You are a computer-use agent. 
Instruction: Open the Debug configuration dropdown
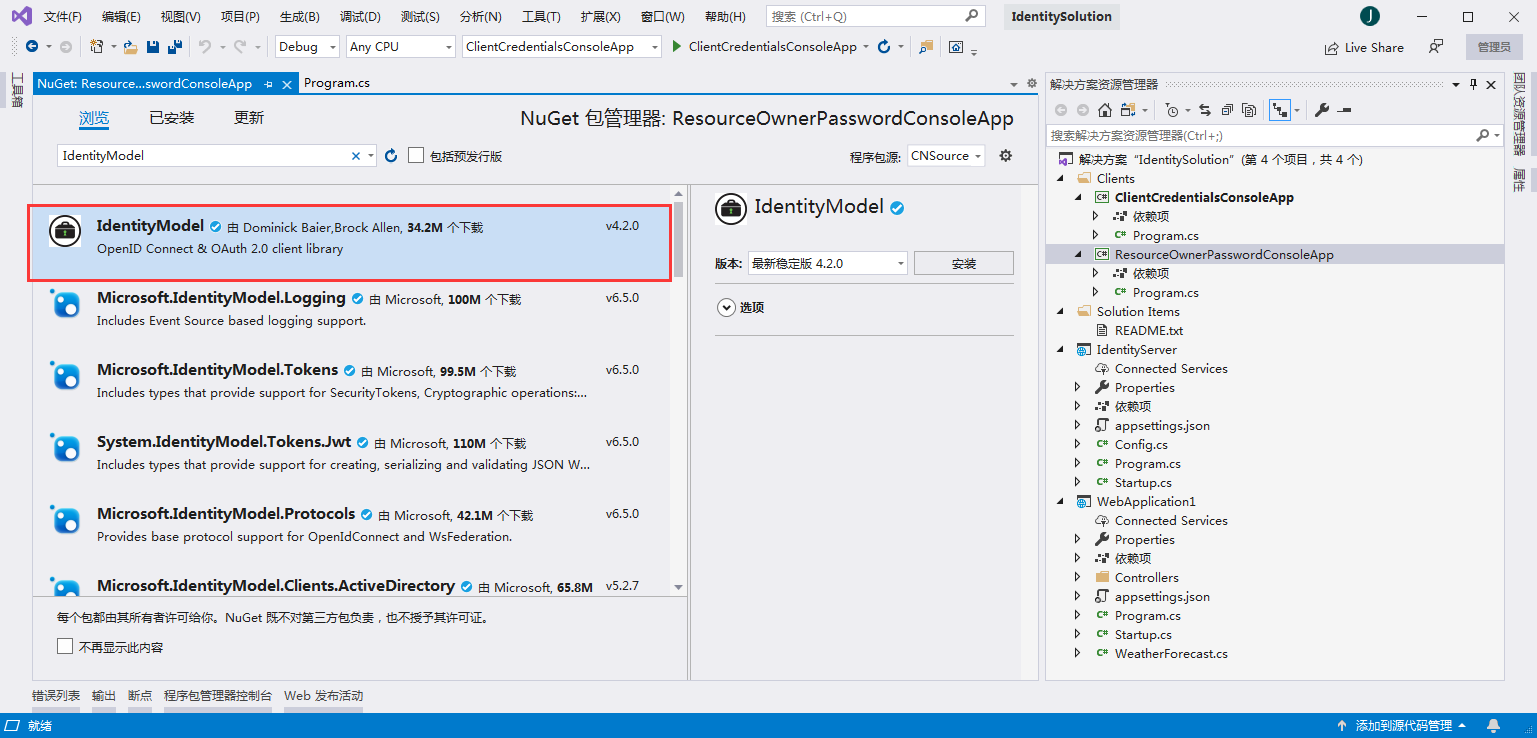pyautogui.click(x=308, y=46)
